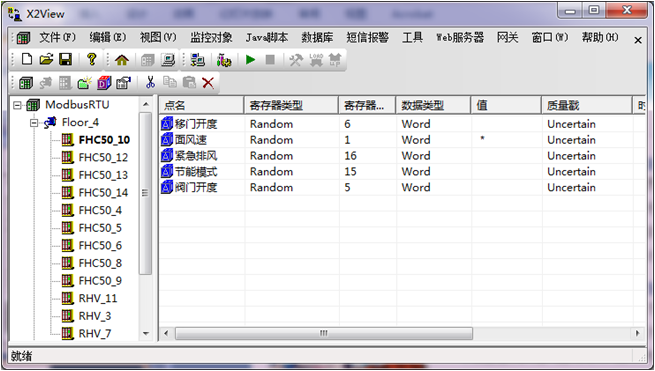Start monitoring with the green play icon

pyautogui.click(x=251, y=60)
